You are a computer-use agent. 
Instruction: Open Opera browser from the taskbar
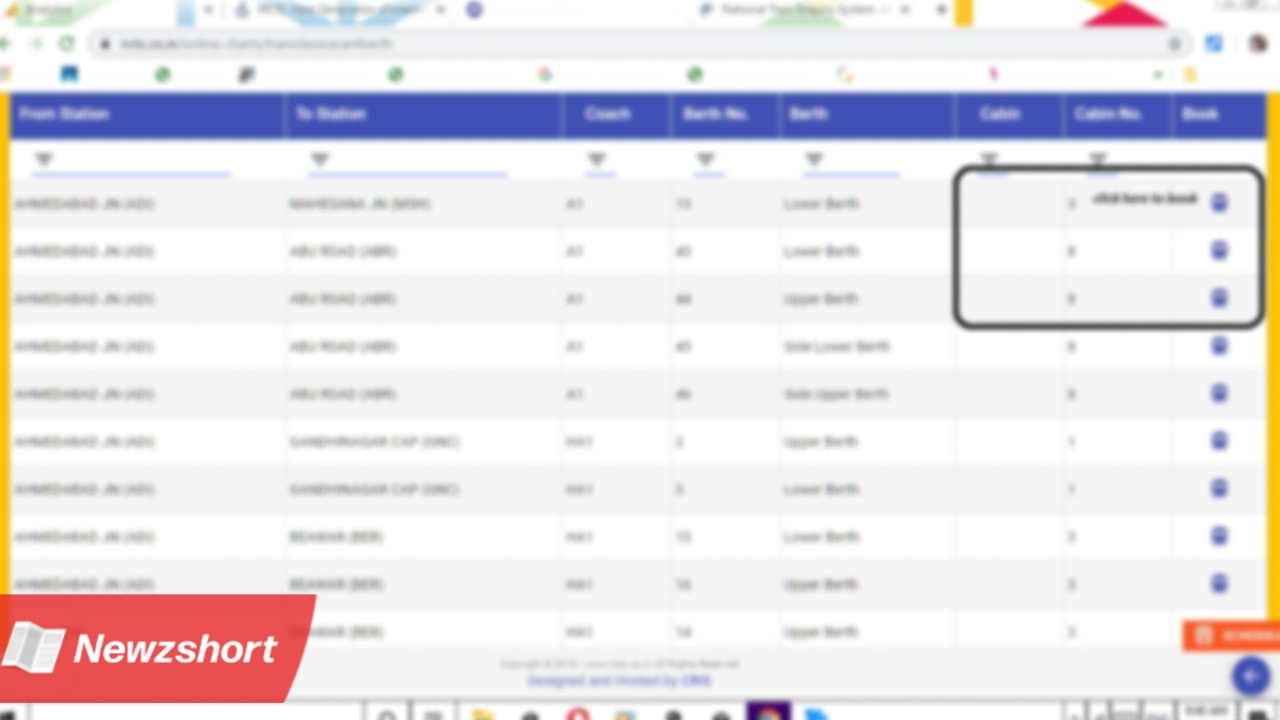coord(578,714)
